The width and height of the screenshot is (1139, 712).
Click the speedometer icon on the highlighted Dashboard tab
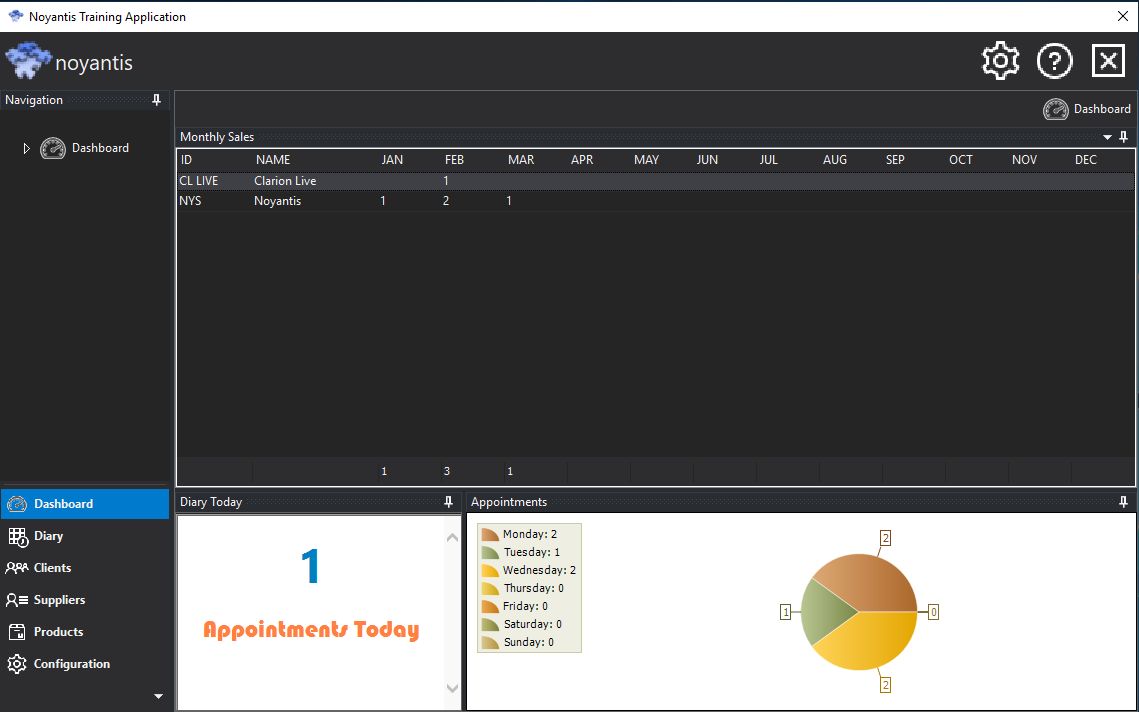coord(17,503)
